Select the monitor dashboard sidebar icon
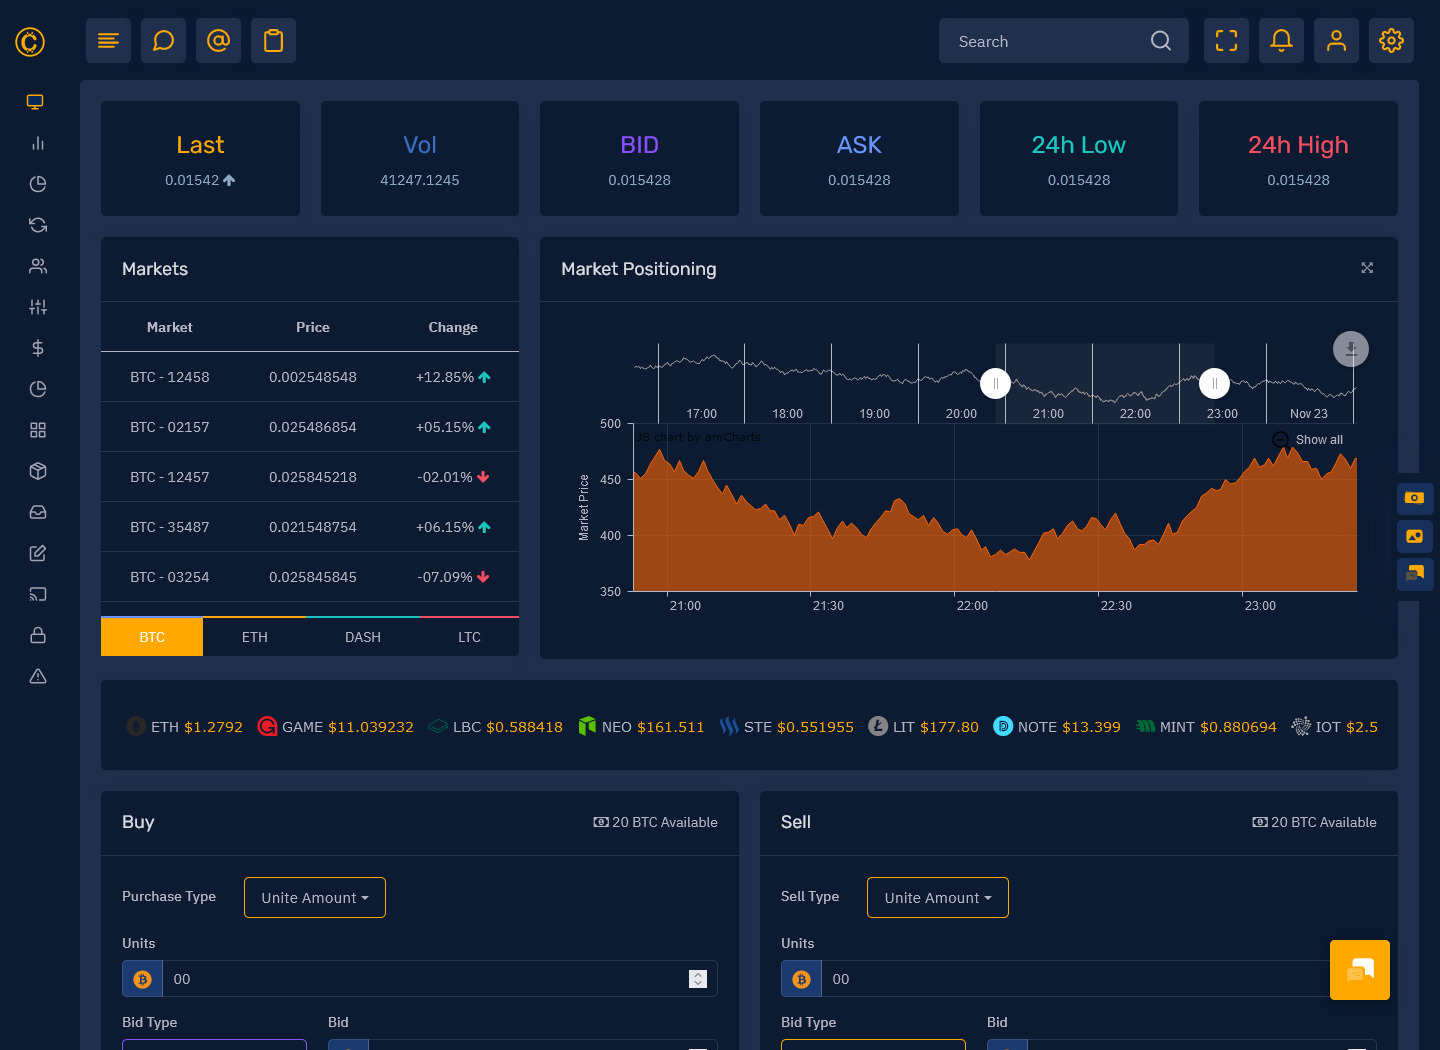The image size is (1440, 1050). click(x=36, y=102)
